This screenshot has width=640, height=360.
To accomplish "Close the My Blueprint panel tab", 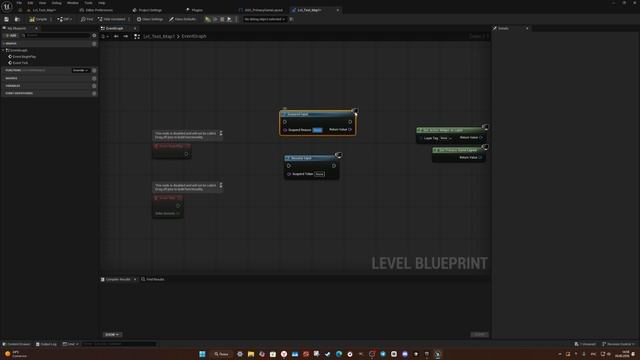I will click(36, 29).
